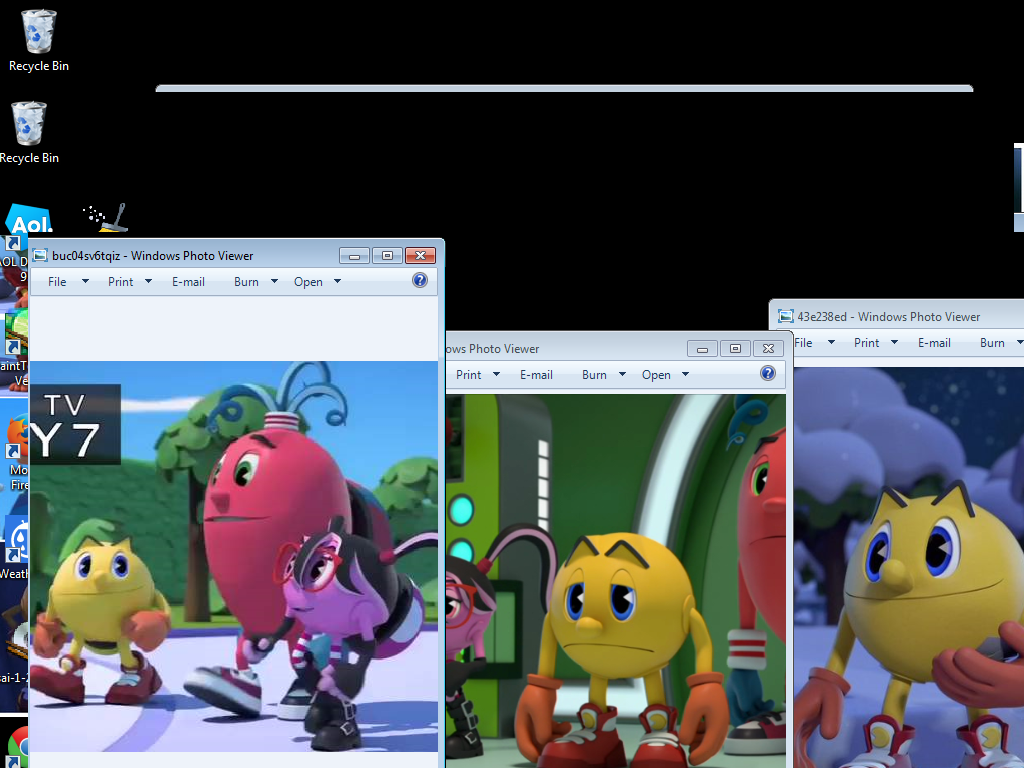Expand the Burn arrow in buc04sv6tqiz window

tap(274, 281)
